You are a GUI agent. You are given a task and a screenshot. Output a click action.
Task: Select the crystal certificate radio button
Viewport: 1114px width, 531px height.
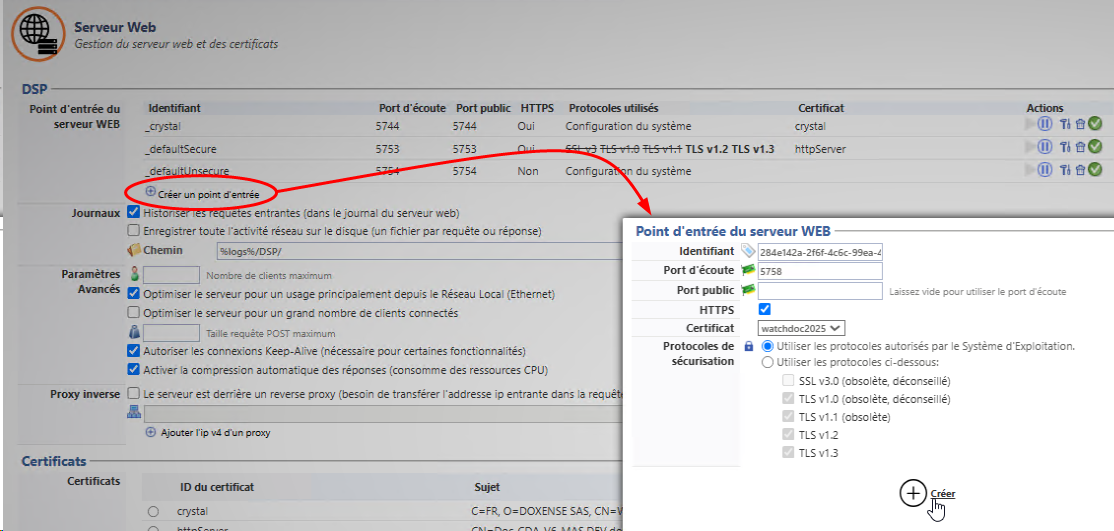coord(153,511)
